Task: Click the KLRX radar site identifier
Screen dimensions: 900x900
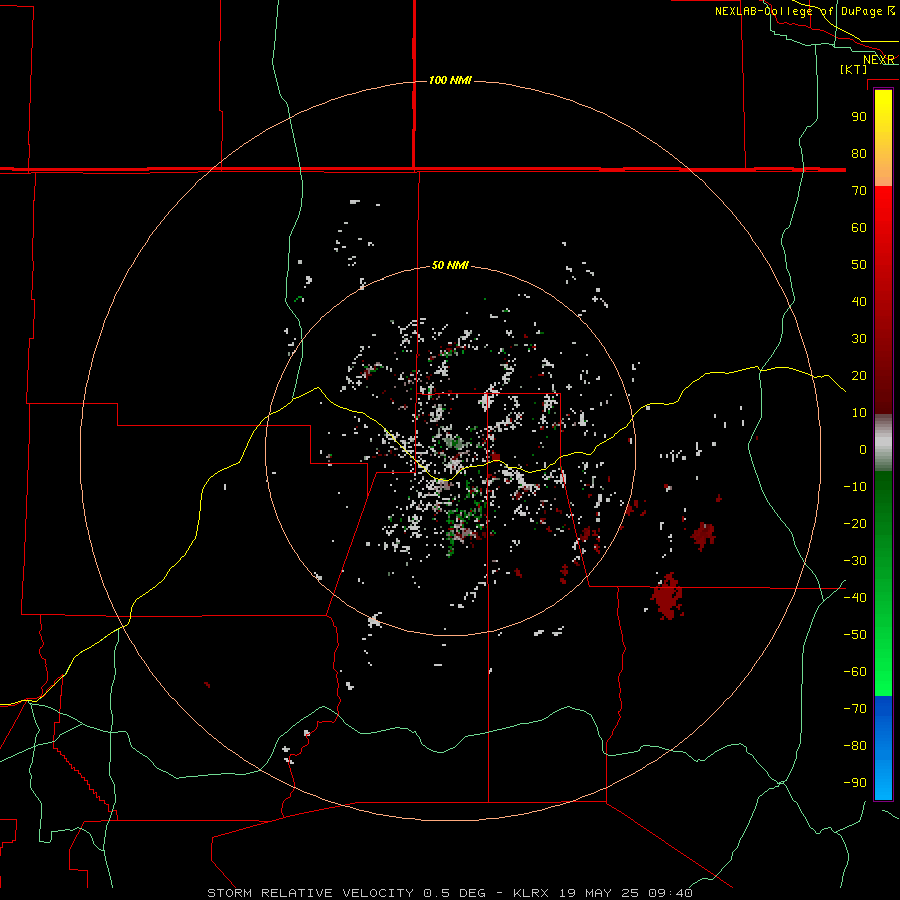Action: click(532, 893)
